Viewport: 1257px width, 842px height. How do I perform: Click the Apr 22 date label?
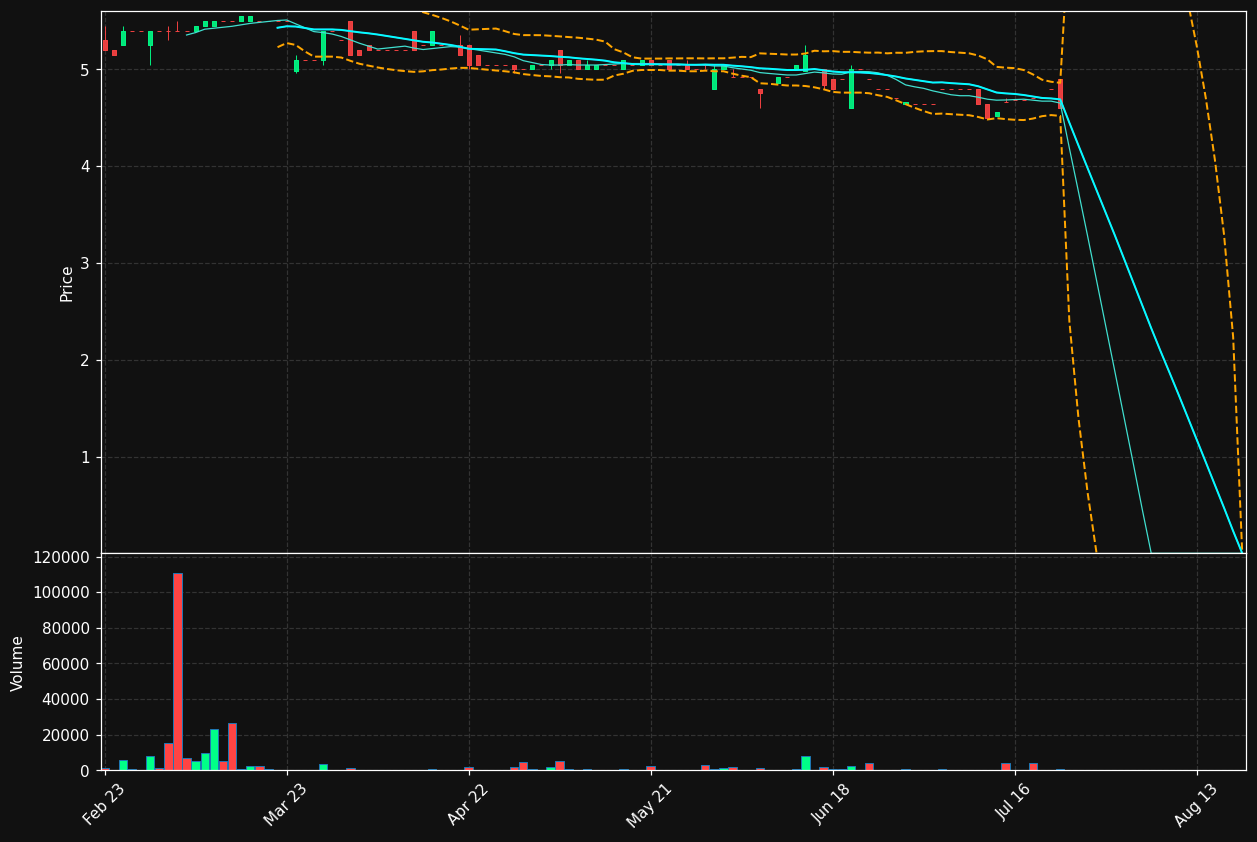pos(468,804)
